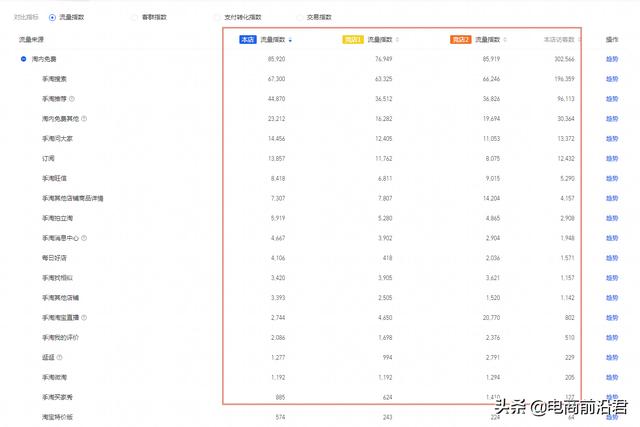Sort by 竞店2 流量指数 column
The height and width of the screenshot is (427, 640).
pos(504,40)
